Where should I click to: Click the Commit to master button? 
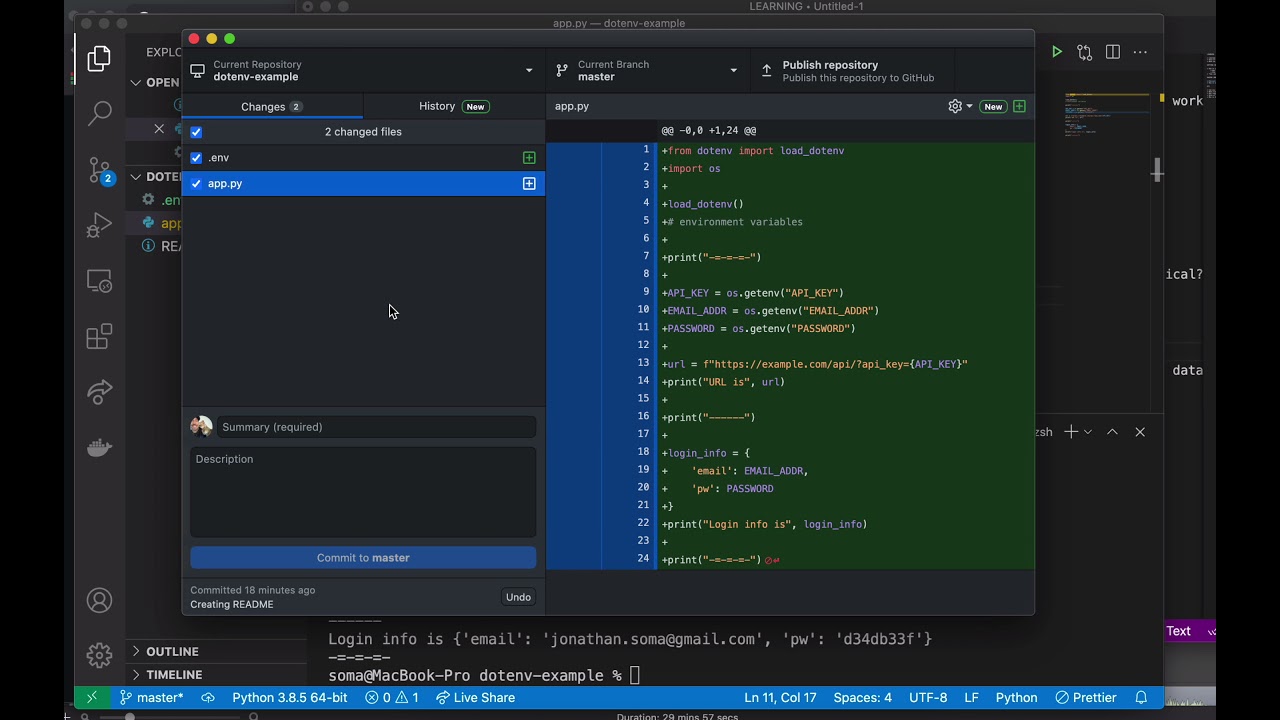pos(363,558)
